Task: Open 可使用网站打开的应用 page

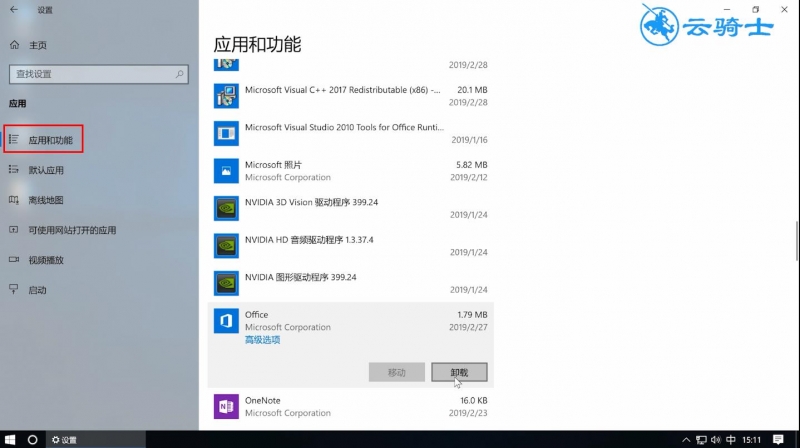Action: coord(72,230)
